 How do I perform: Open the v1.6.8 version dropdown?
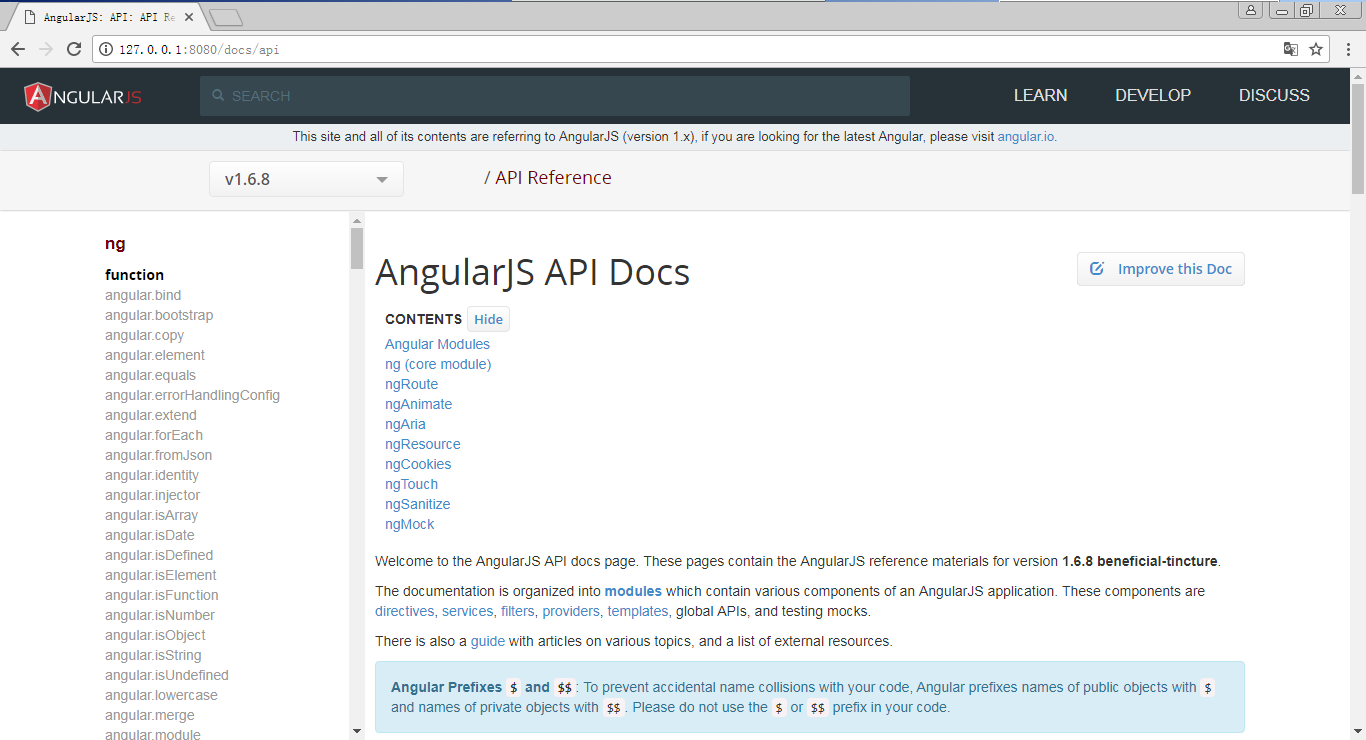click(x=306, y=180)
